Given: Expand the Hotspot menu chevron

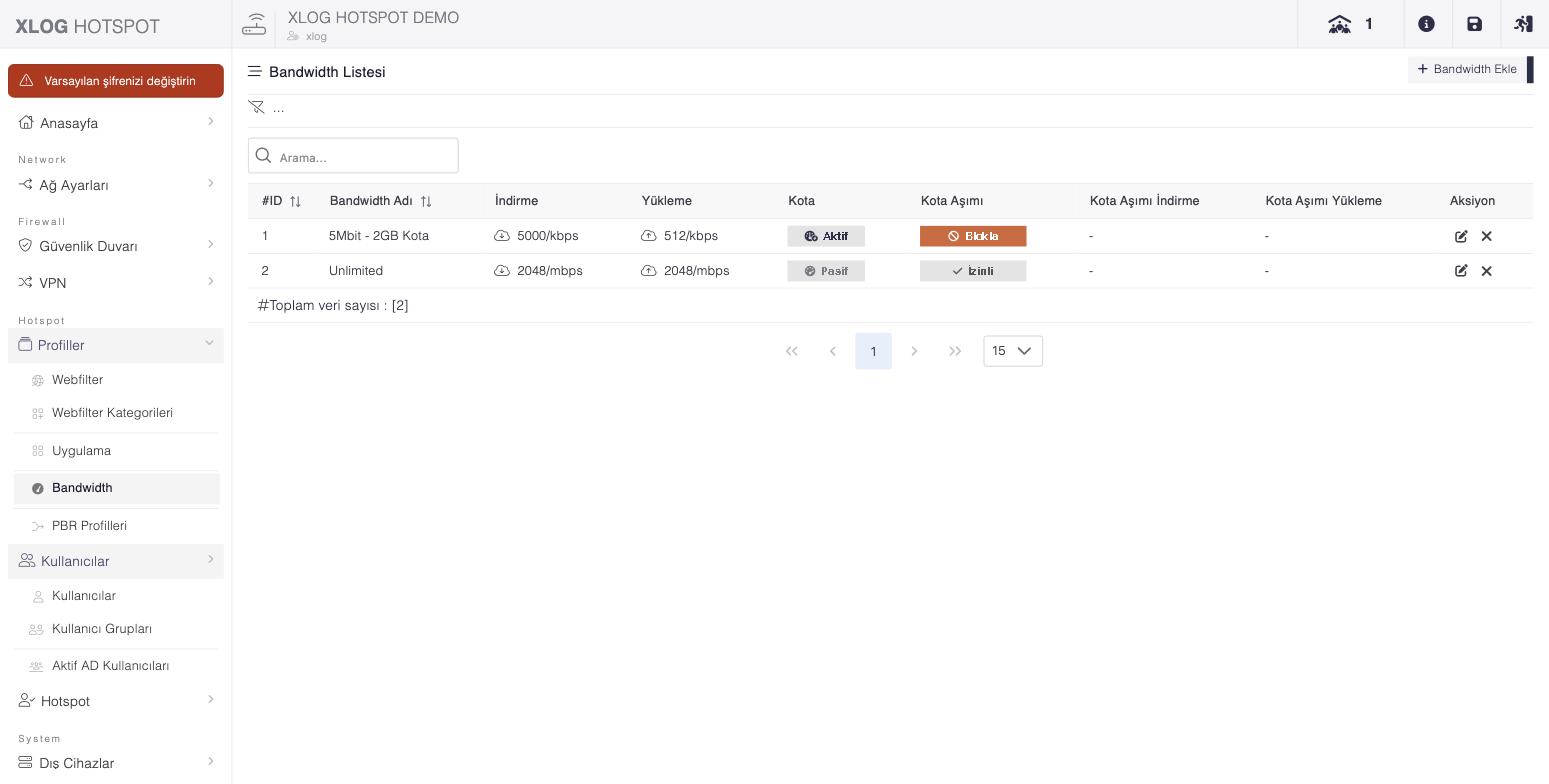Looking at the screenshot, I should click(210, 700).
